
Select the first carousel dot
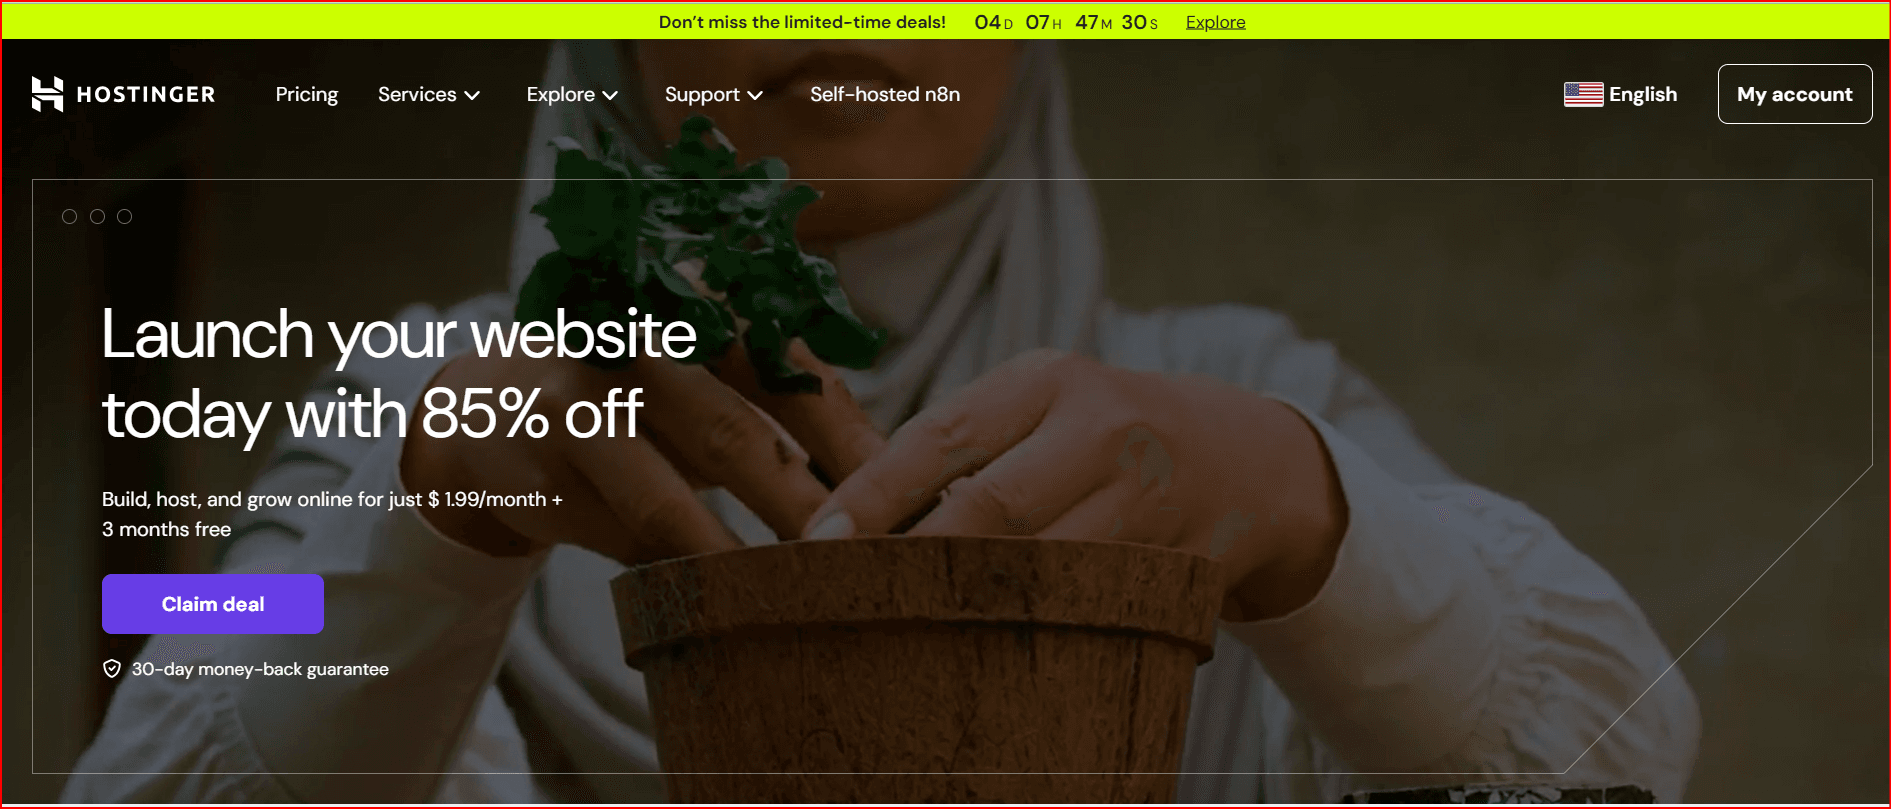coord(69,216)
